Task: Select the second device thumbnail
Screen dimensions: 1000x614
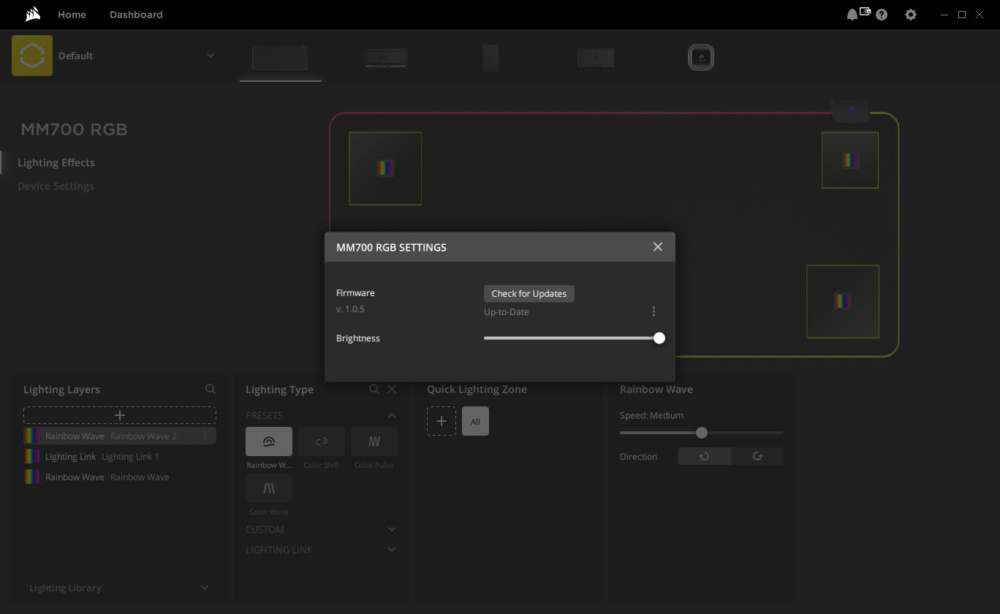Action: [x=386, y=58]
